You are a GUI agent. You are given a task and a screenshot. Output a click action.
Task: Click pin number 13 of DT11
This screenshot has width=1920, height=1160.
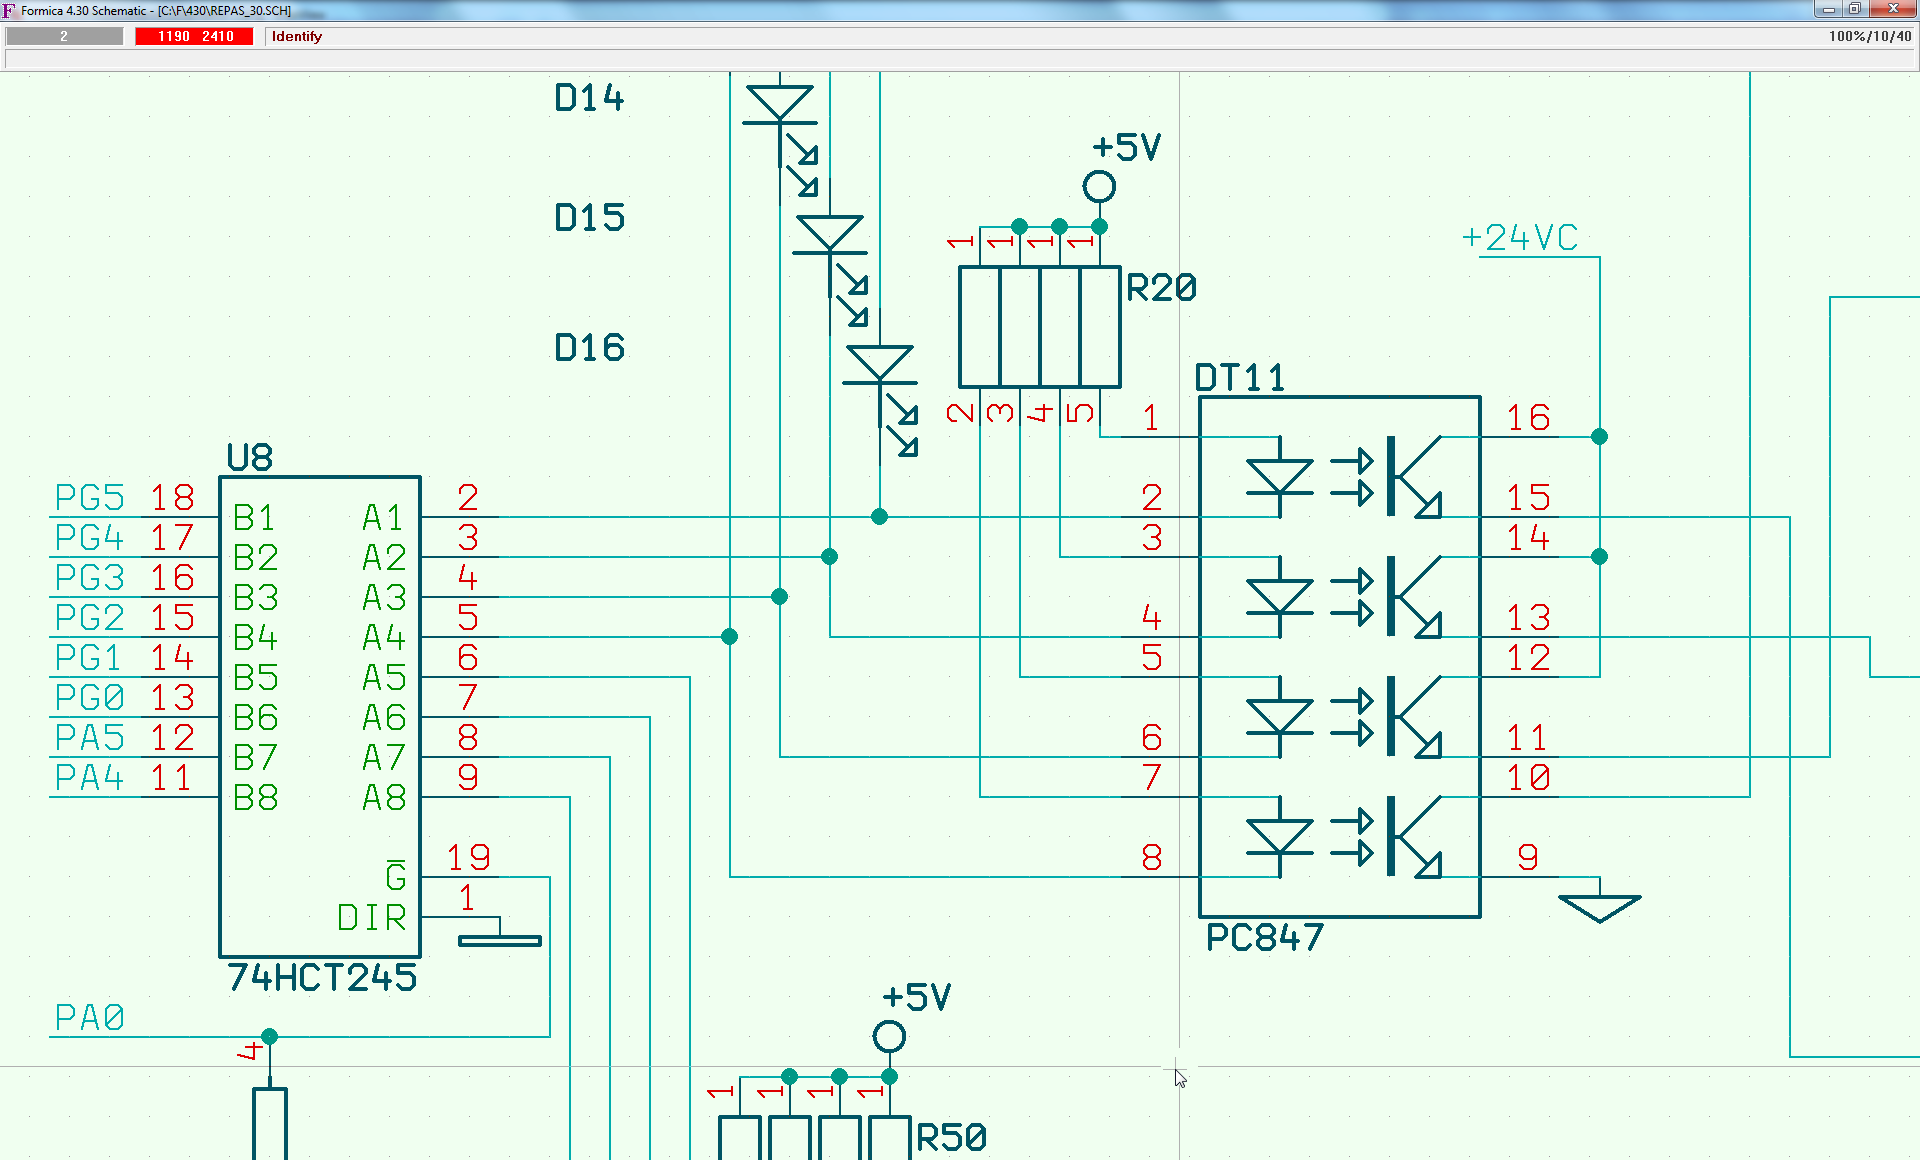click(1529, 618)
